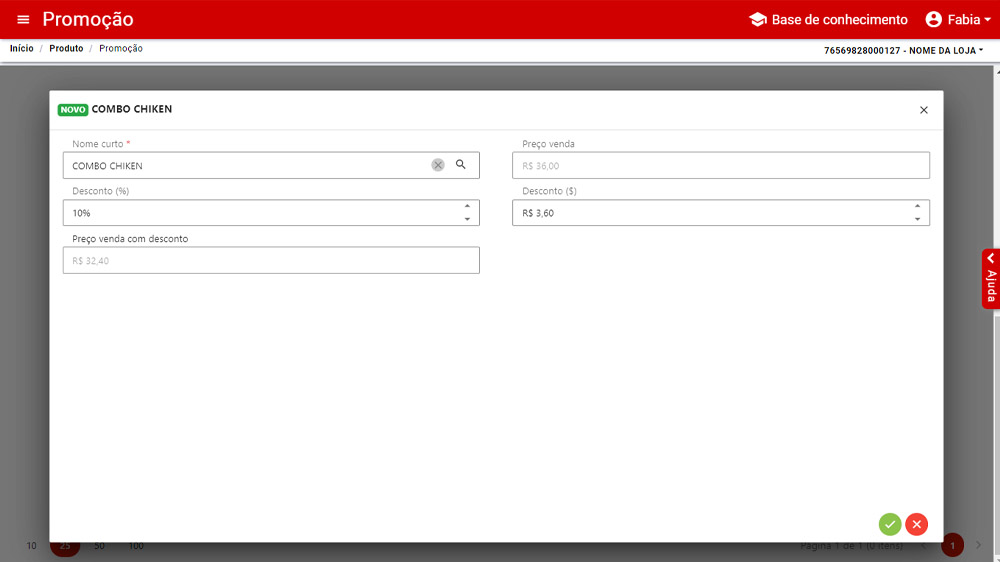Click the search magnifier in Nome curto

click(x=461, y=165)
